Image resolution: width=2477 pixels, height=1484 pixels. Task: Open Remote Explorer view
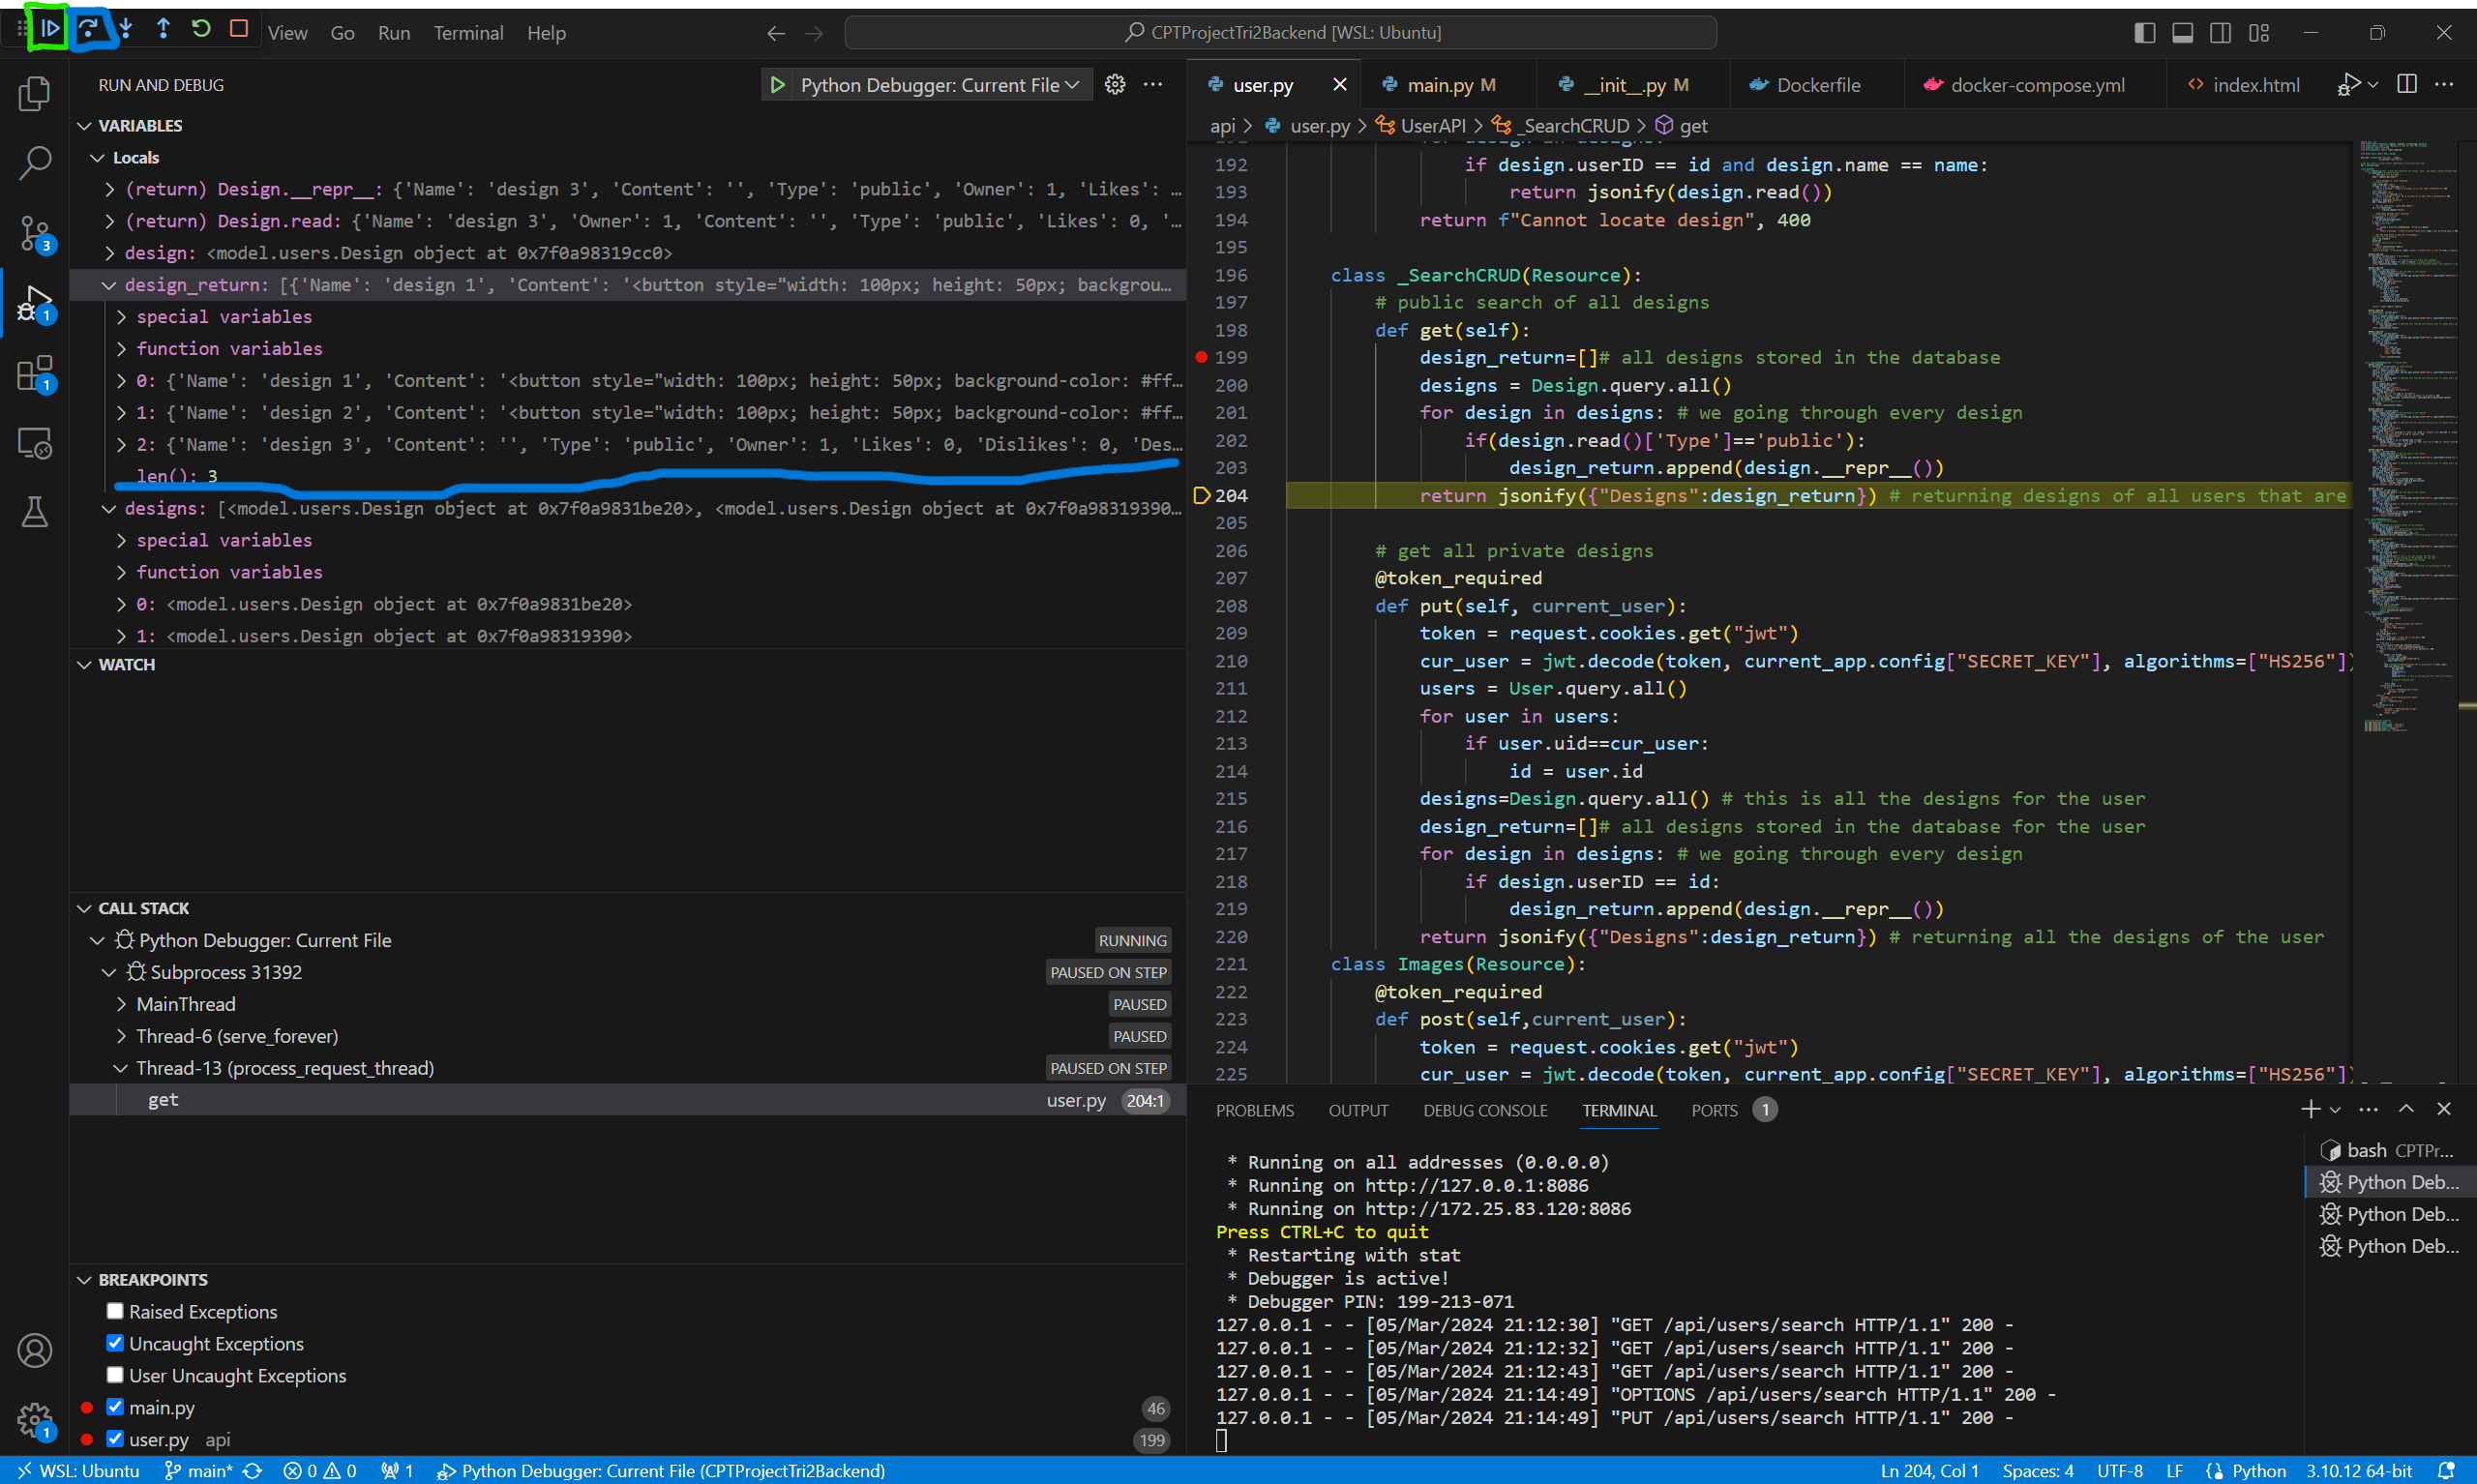coord(35,443)
